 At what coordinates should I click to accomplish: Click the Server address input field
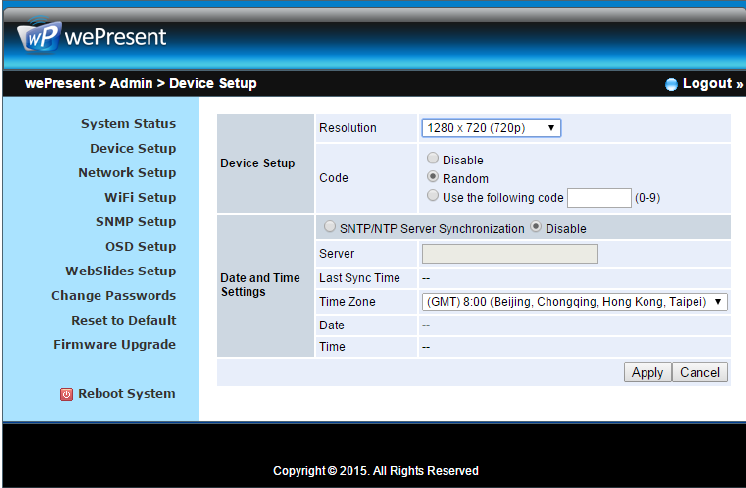click(510, 254)
